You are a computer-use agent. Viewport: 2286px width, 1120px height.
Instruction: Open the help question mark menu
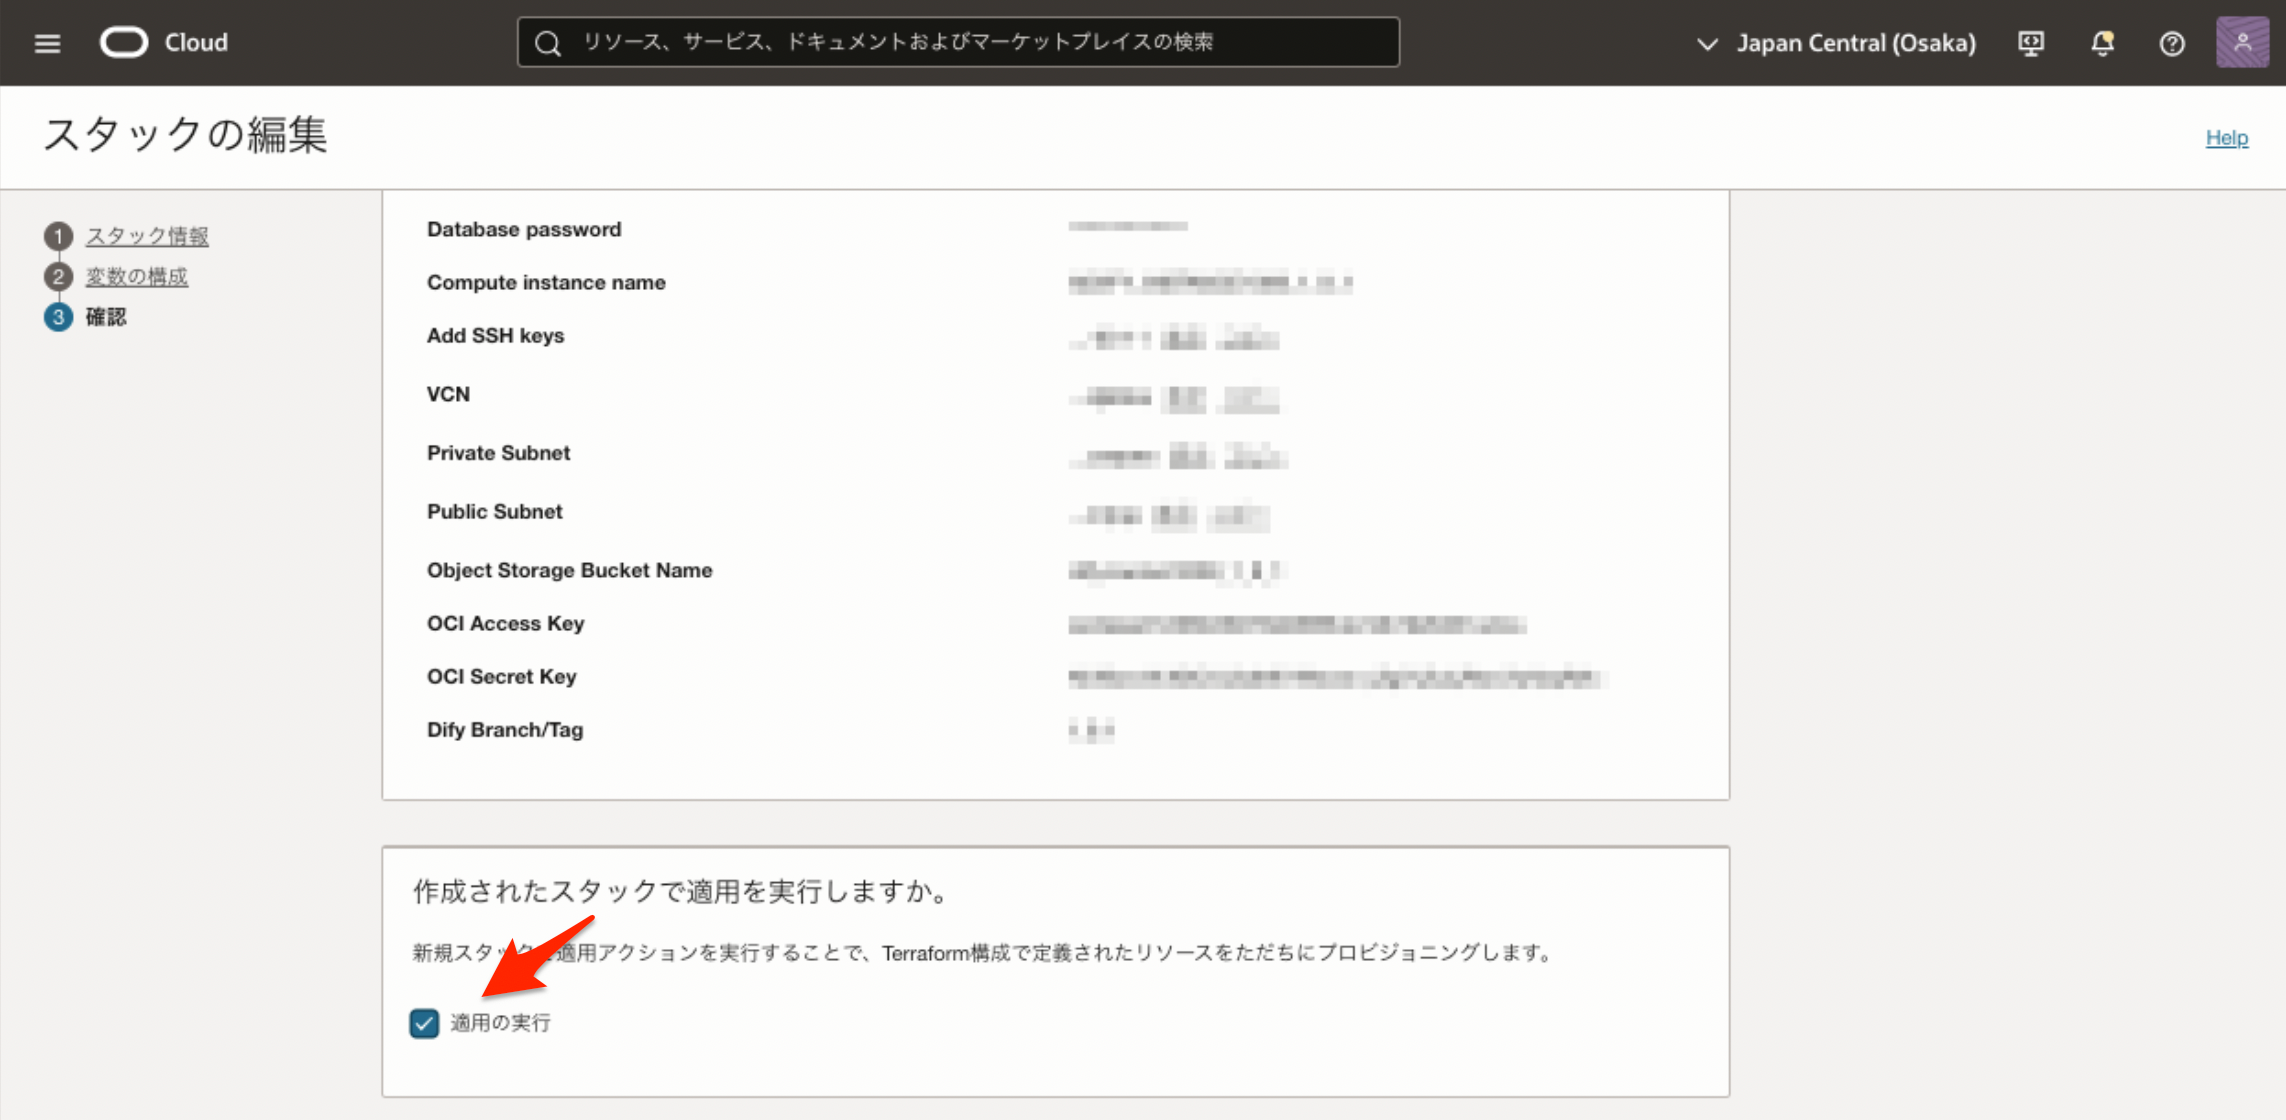click(2172, 43)
